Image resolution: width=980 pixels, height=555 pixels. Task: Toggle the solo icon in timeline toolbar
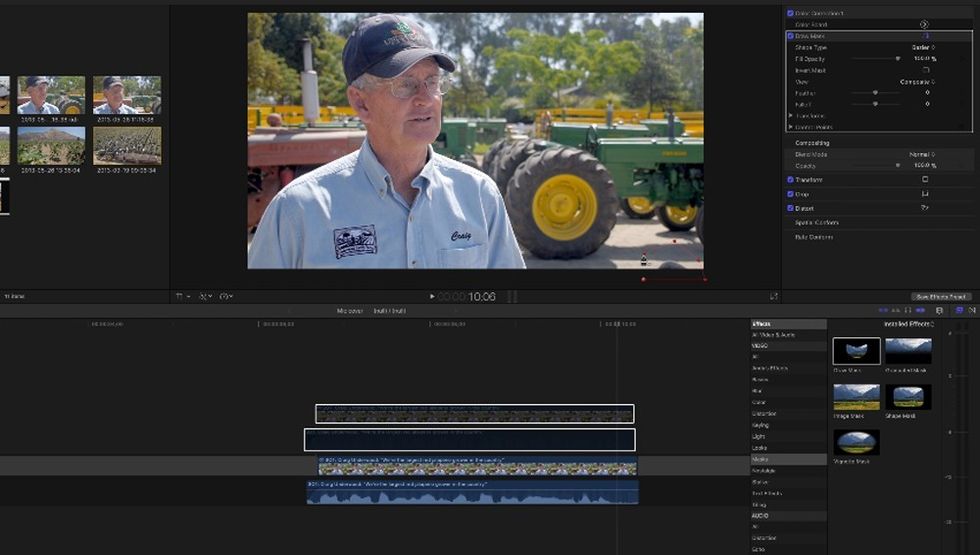pyautogui.click(x=908, y=311)
